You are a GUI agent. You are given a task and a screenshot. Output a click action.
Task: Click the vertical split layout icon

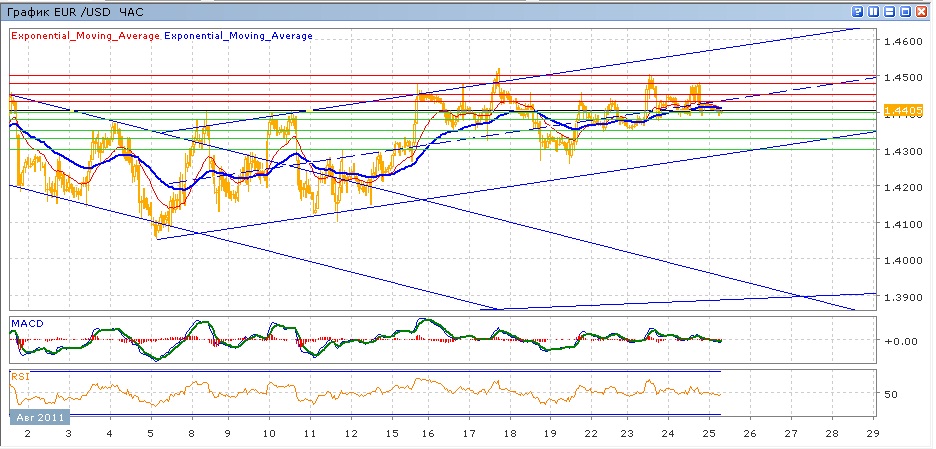(873, 11)
